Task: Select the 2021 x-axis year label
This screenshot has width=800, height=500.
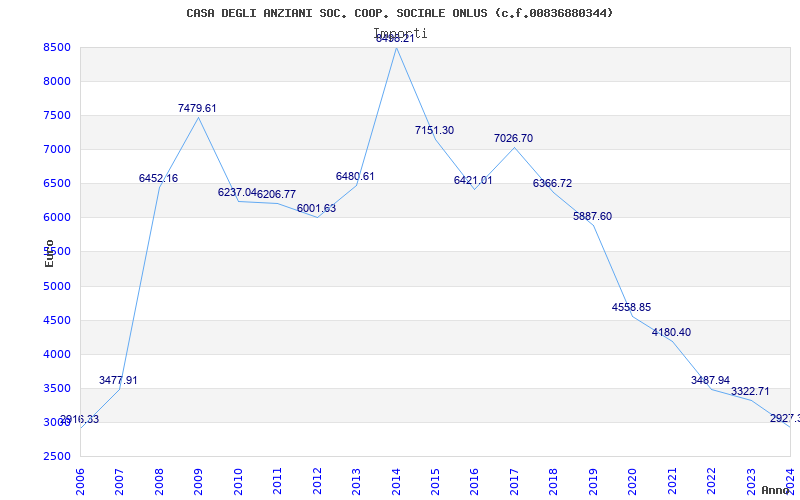Action: [x=672, y=481]
